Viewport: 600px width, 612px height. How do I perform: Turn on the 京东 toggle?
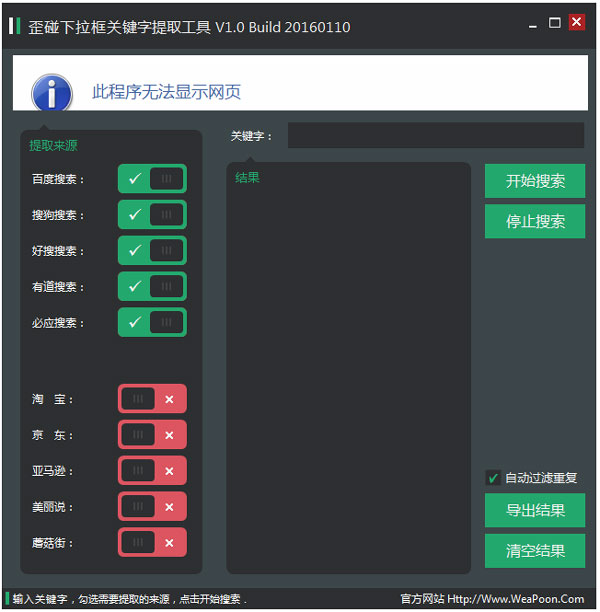(x=152, y=435)
